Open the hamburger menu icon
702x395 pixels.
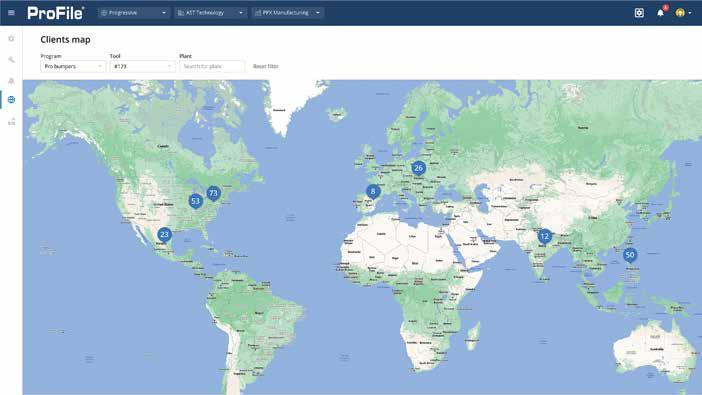tap(11, 13)
